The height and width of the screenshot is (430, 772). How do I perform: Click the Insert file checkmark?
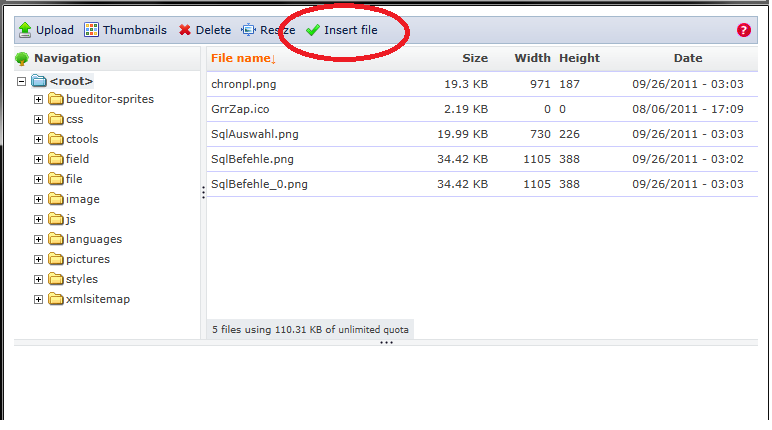click(313, 30)
